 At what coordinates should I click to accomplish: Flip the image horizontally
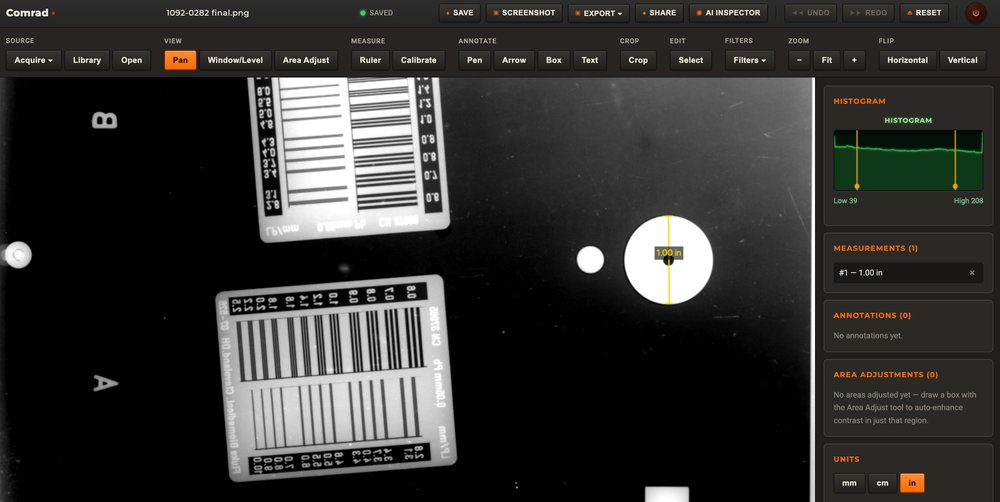click(x=908, y=60)
